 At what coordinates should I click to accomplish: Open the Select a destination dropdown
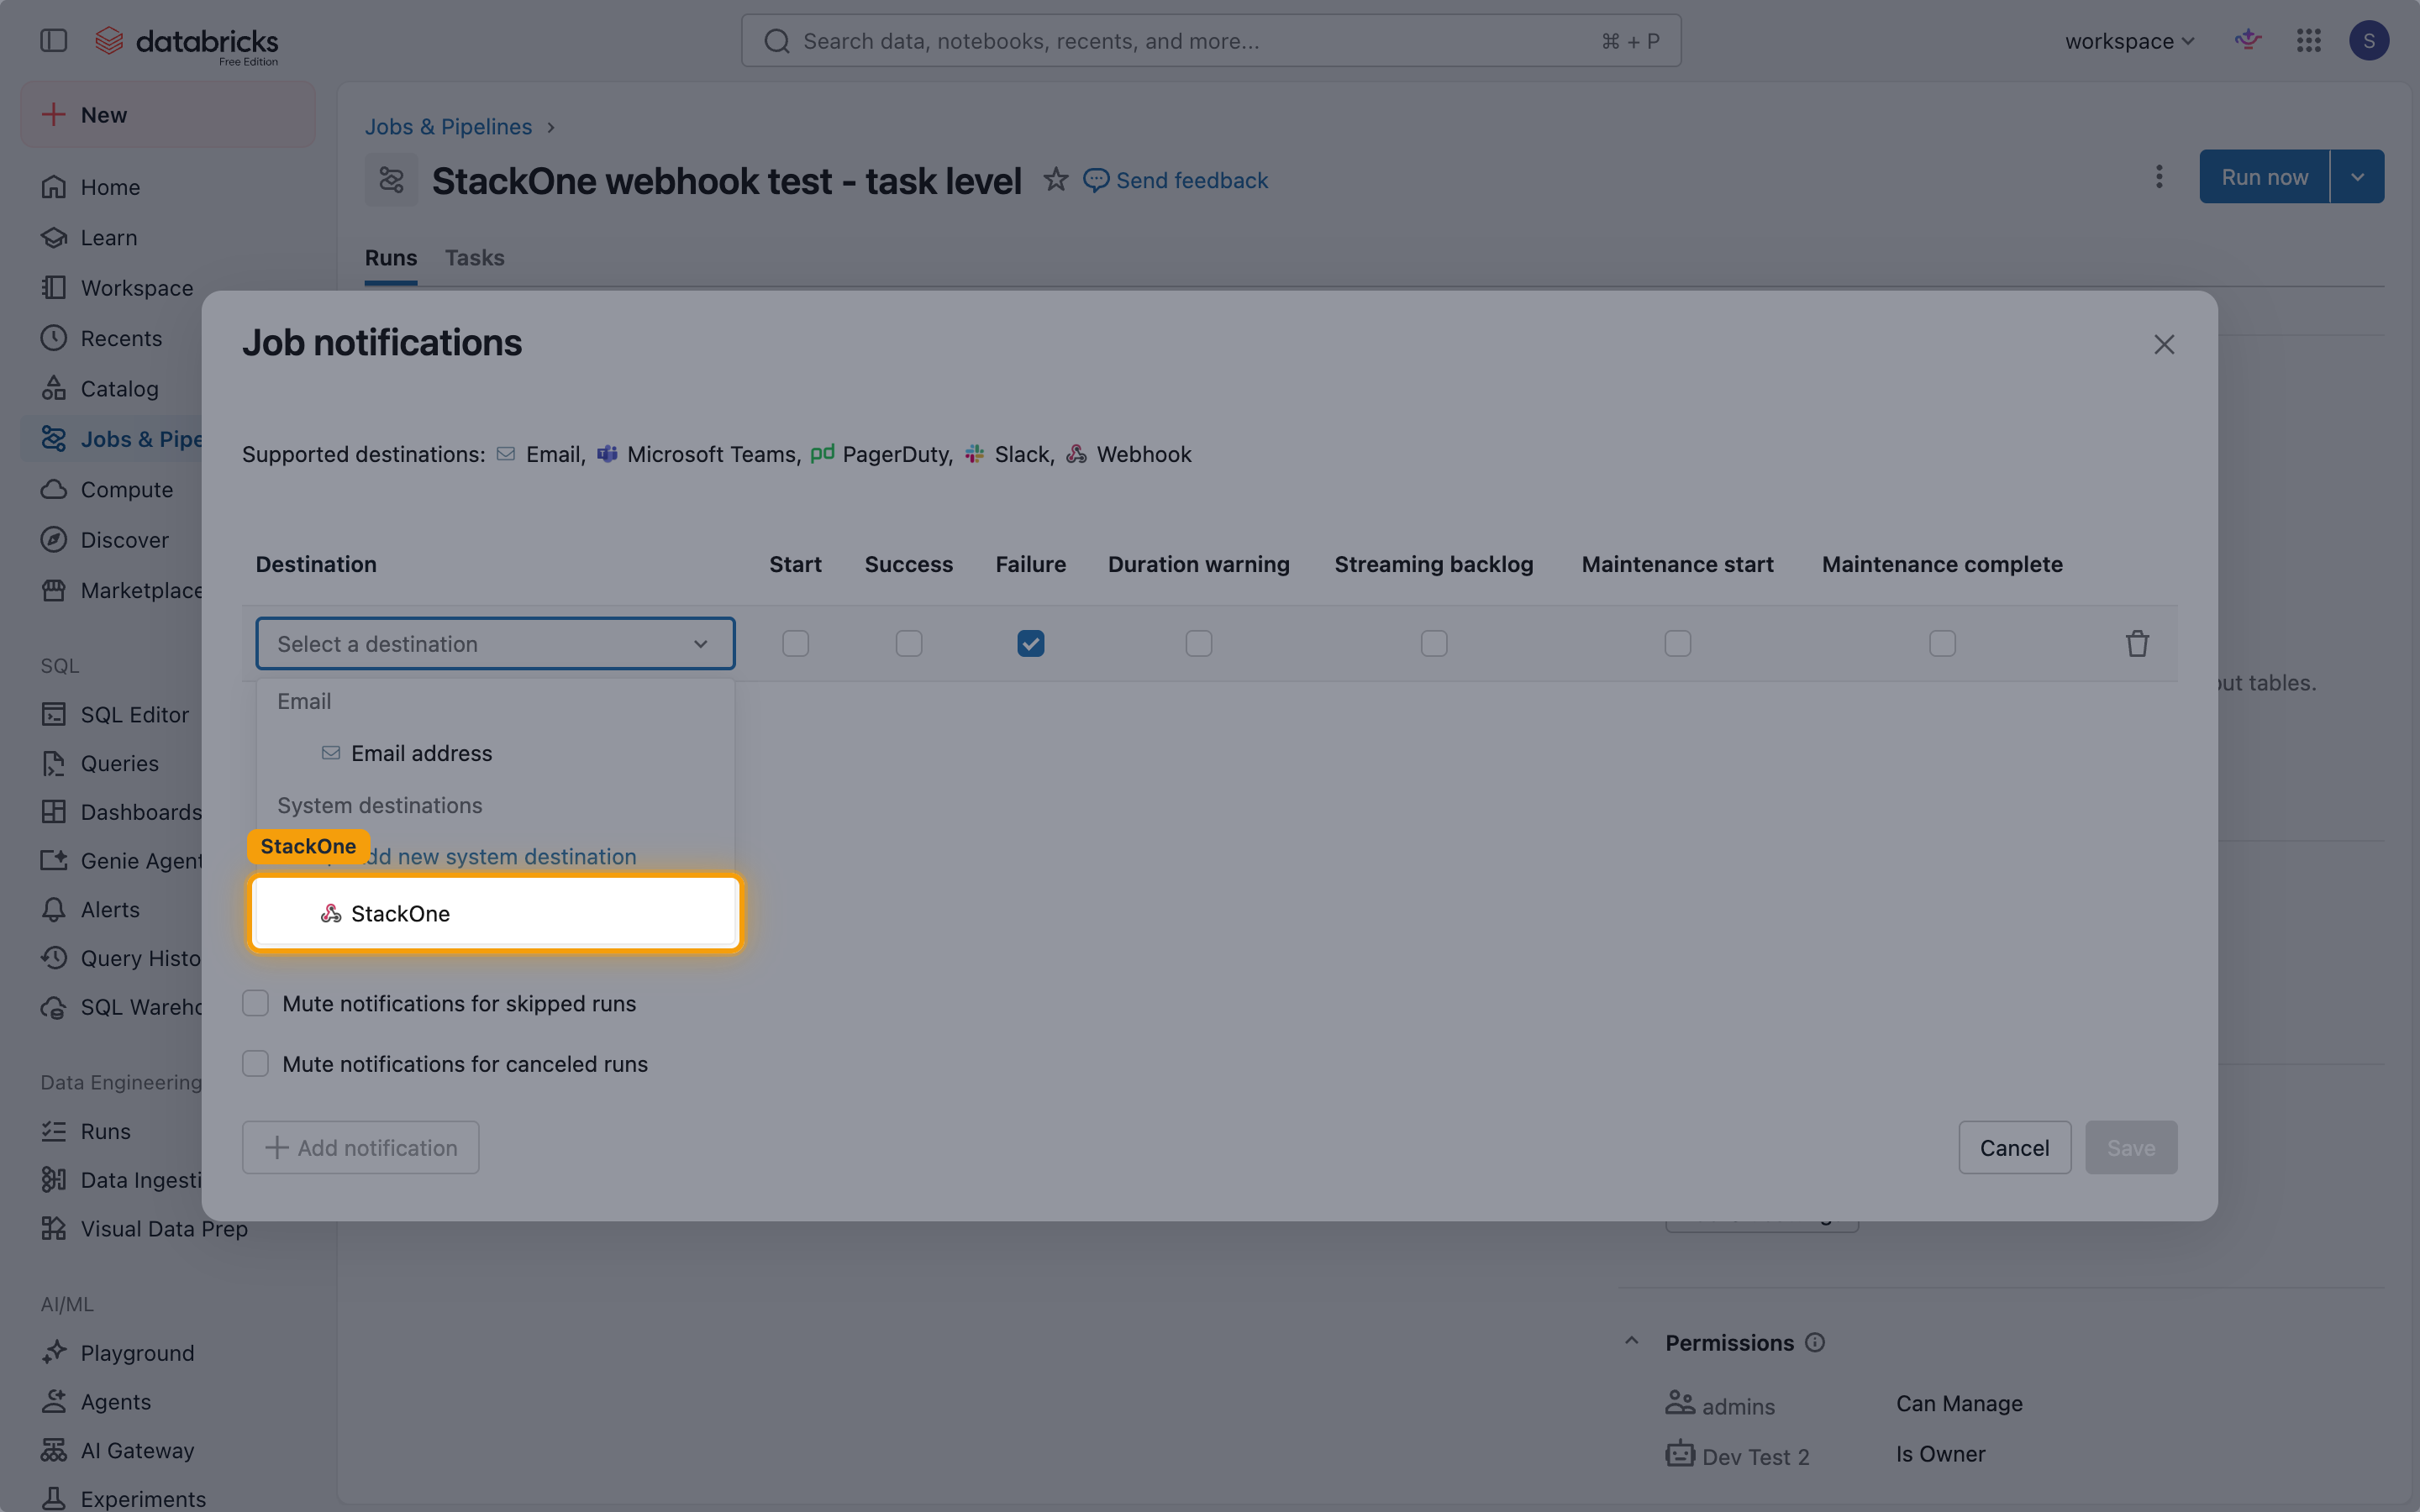coord(495,643)
